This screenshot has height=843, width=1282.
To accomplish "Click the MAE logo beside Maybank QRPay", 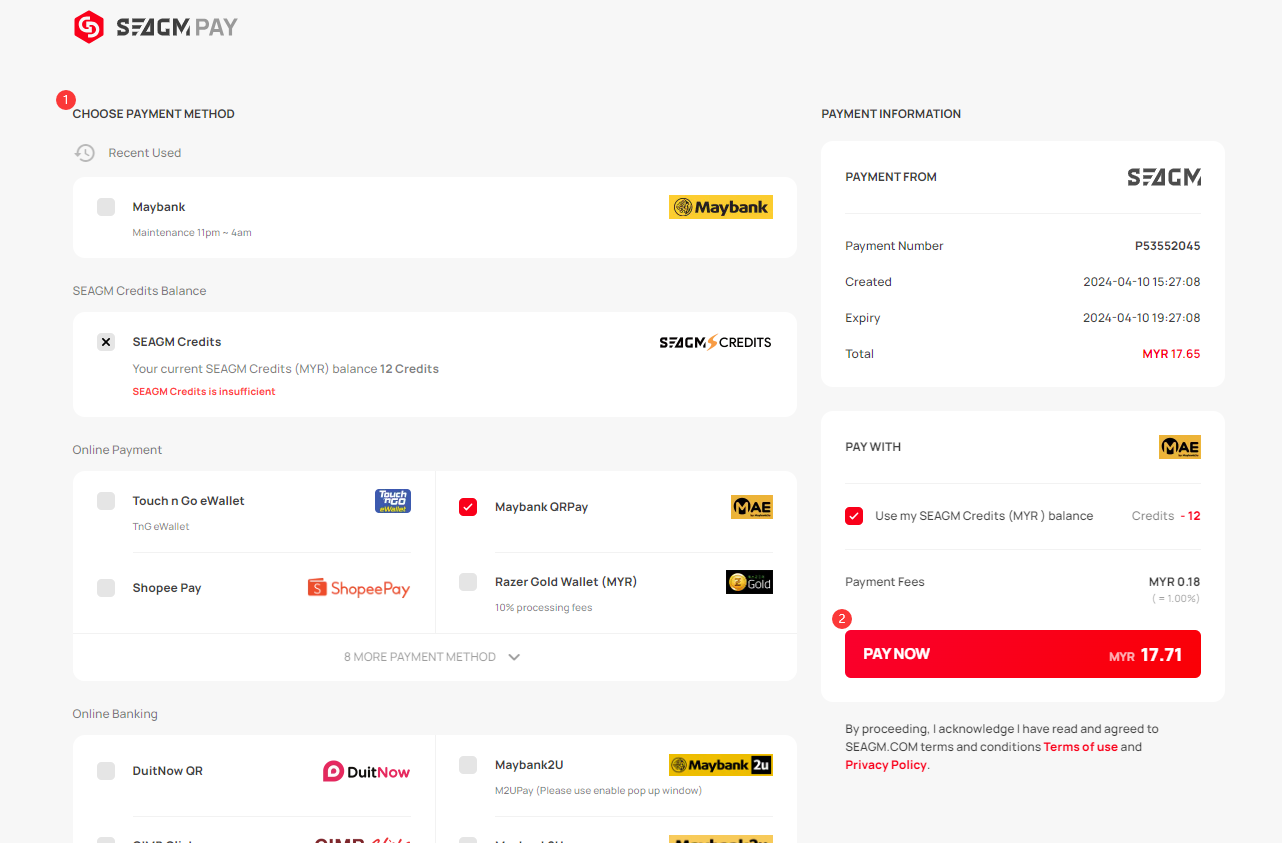I will pos(752,507).
